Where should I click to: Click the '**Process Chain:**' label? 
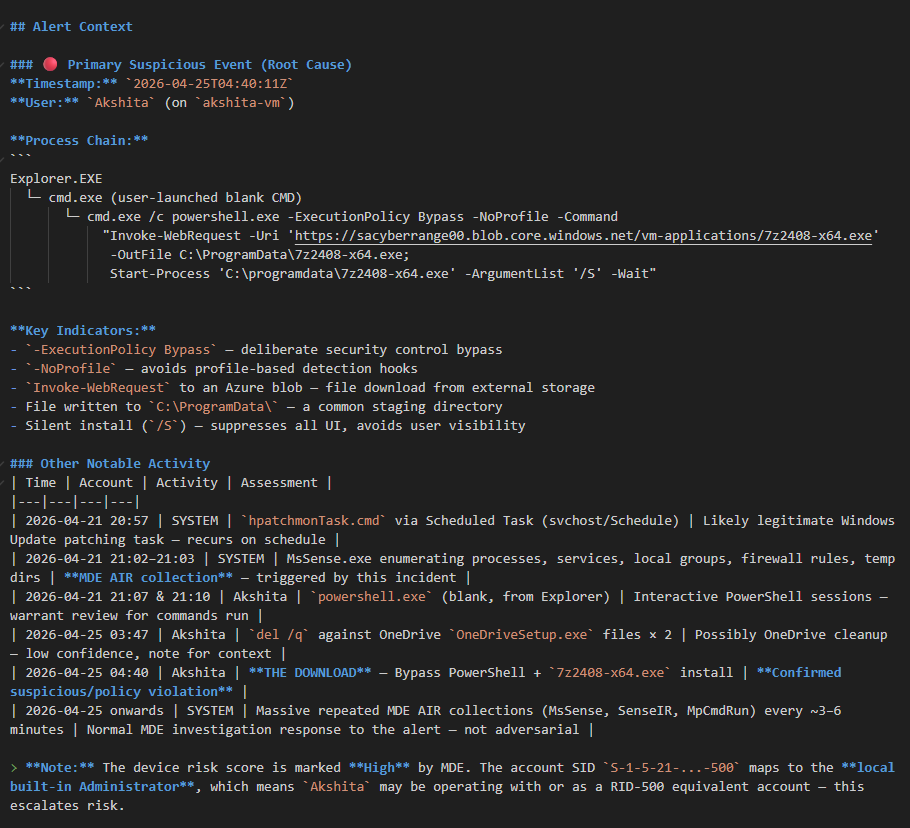(79, 140)
